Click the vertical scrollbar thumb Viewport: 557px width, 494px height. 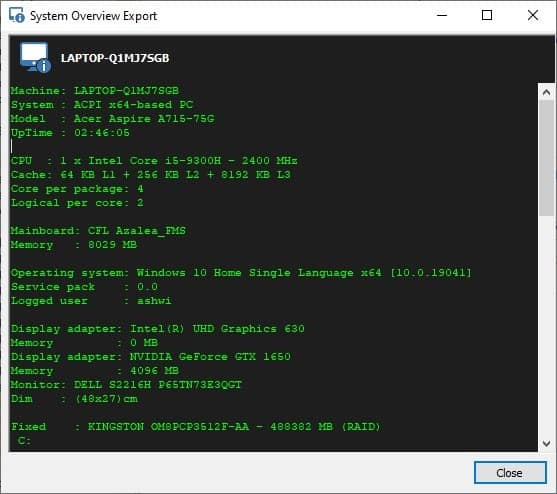(x=546, y=158)
